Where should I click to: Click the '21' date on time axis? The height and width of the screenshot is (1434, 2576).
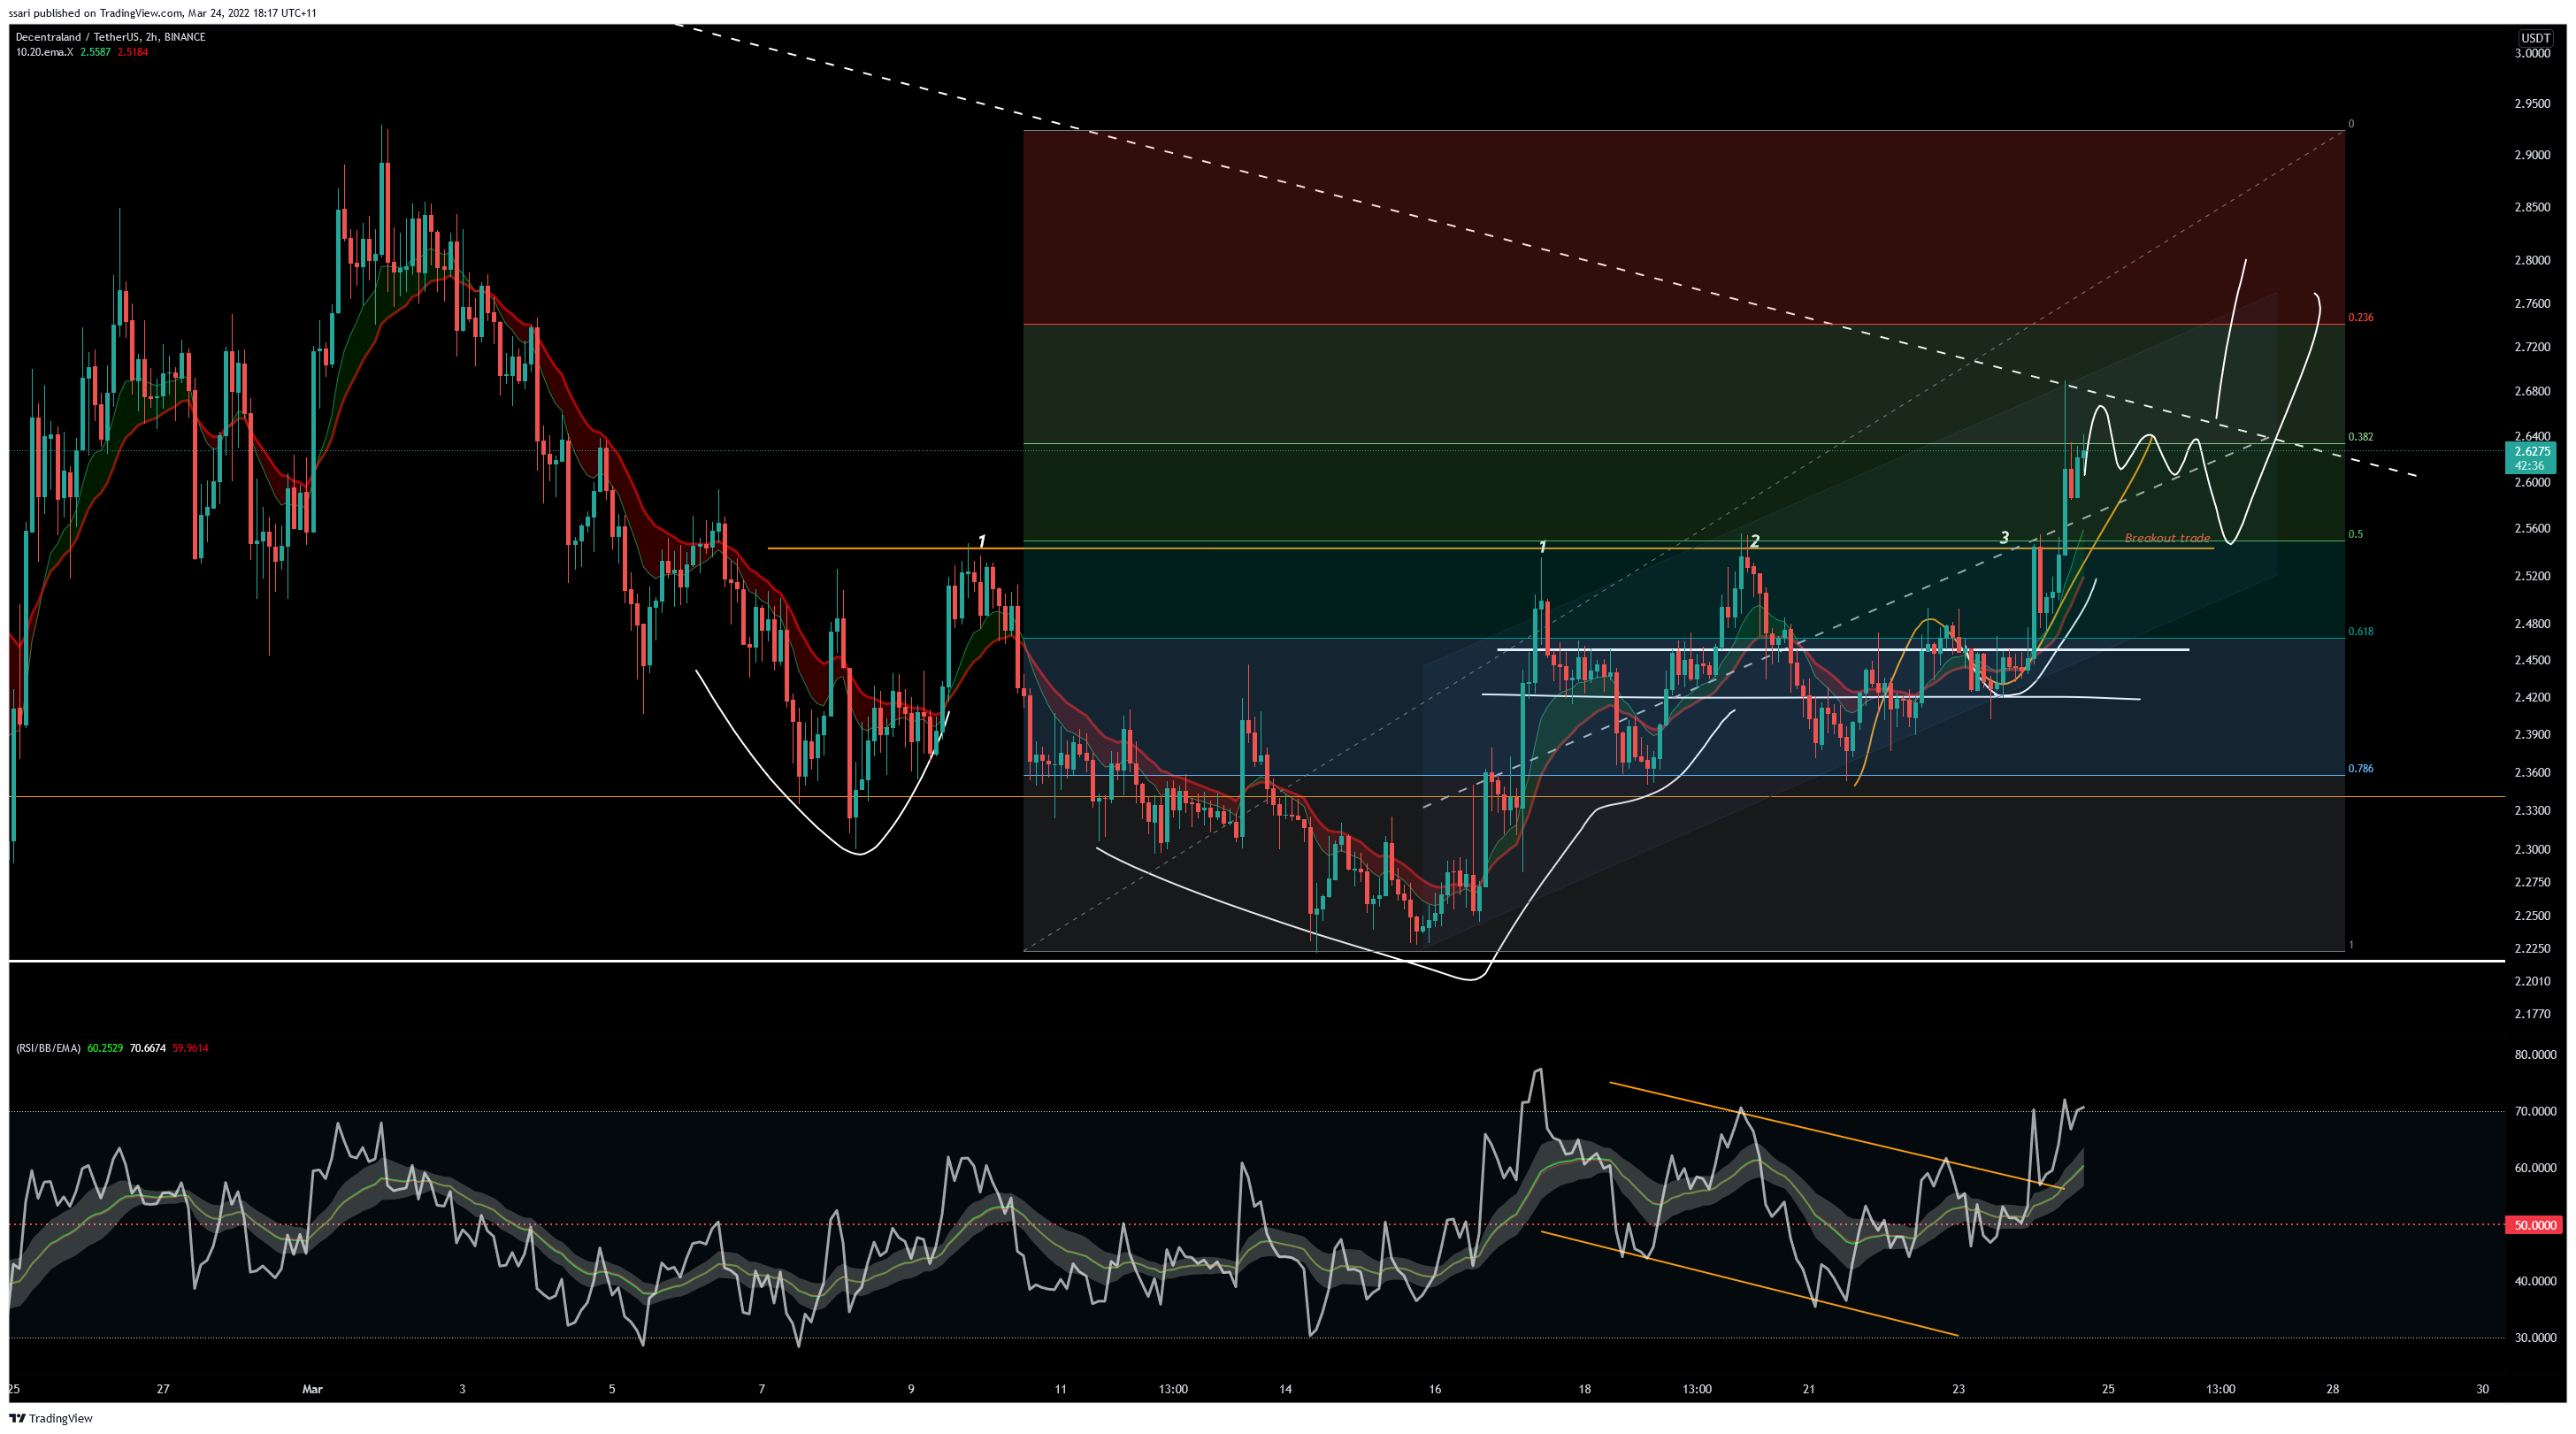coord(1808,1388)
